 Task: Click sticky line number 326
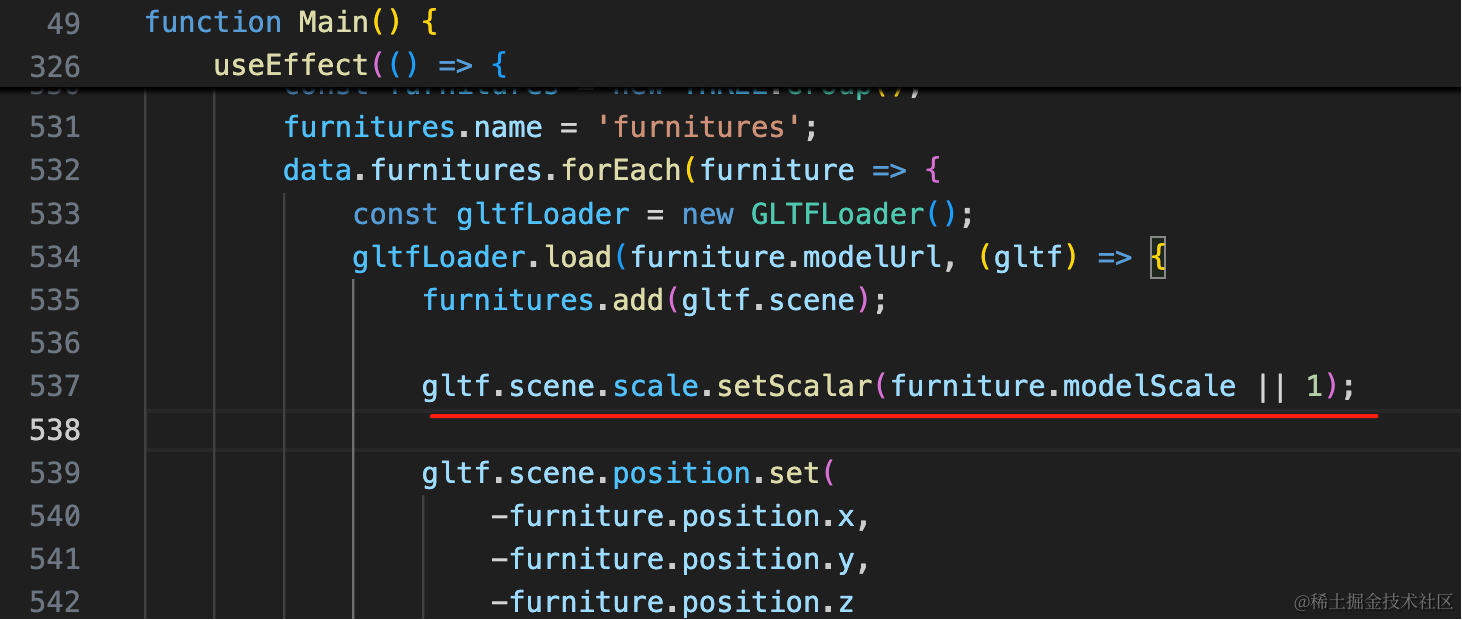[x=54, y=66]
